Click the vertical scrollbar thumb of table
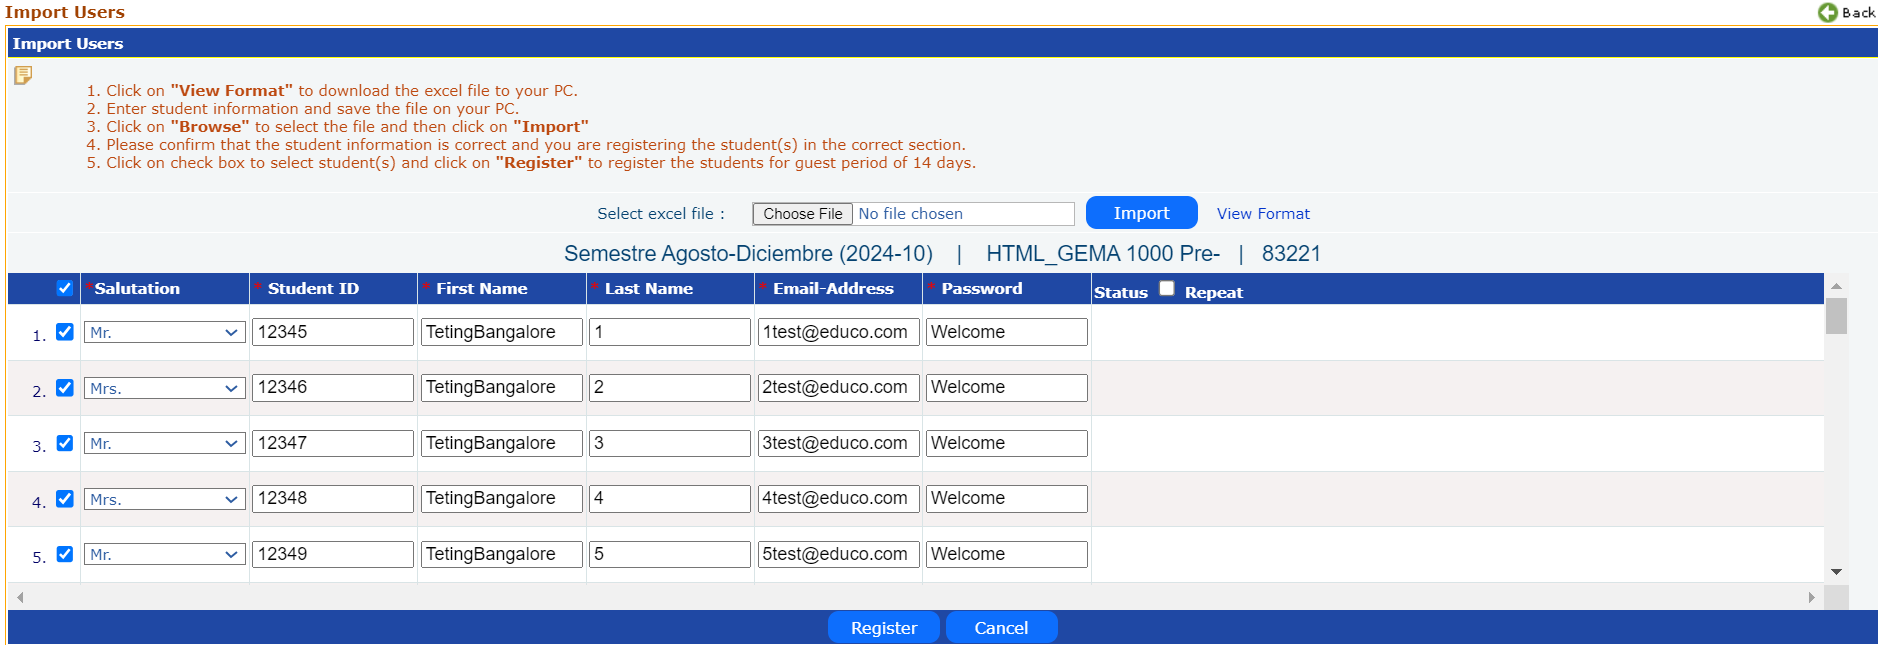Image resolution: width=1878 pixels, height=645 pixels. click(x=1836, y=316)
